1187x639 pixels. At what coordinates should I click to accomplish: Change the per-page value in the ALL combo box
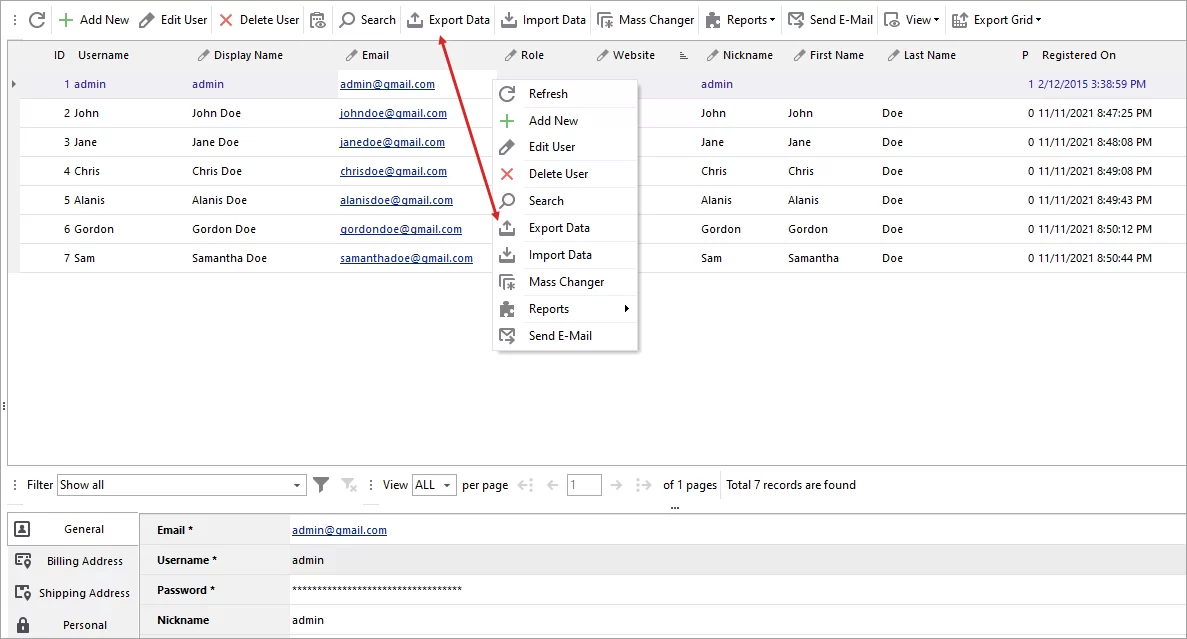pos(433,484)
